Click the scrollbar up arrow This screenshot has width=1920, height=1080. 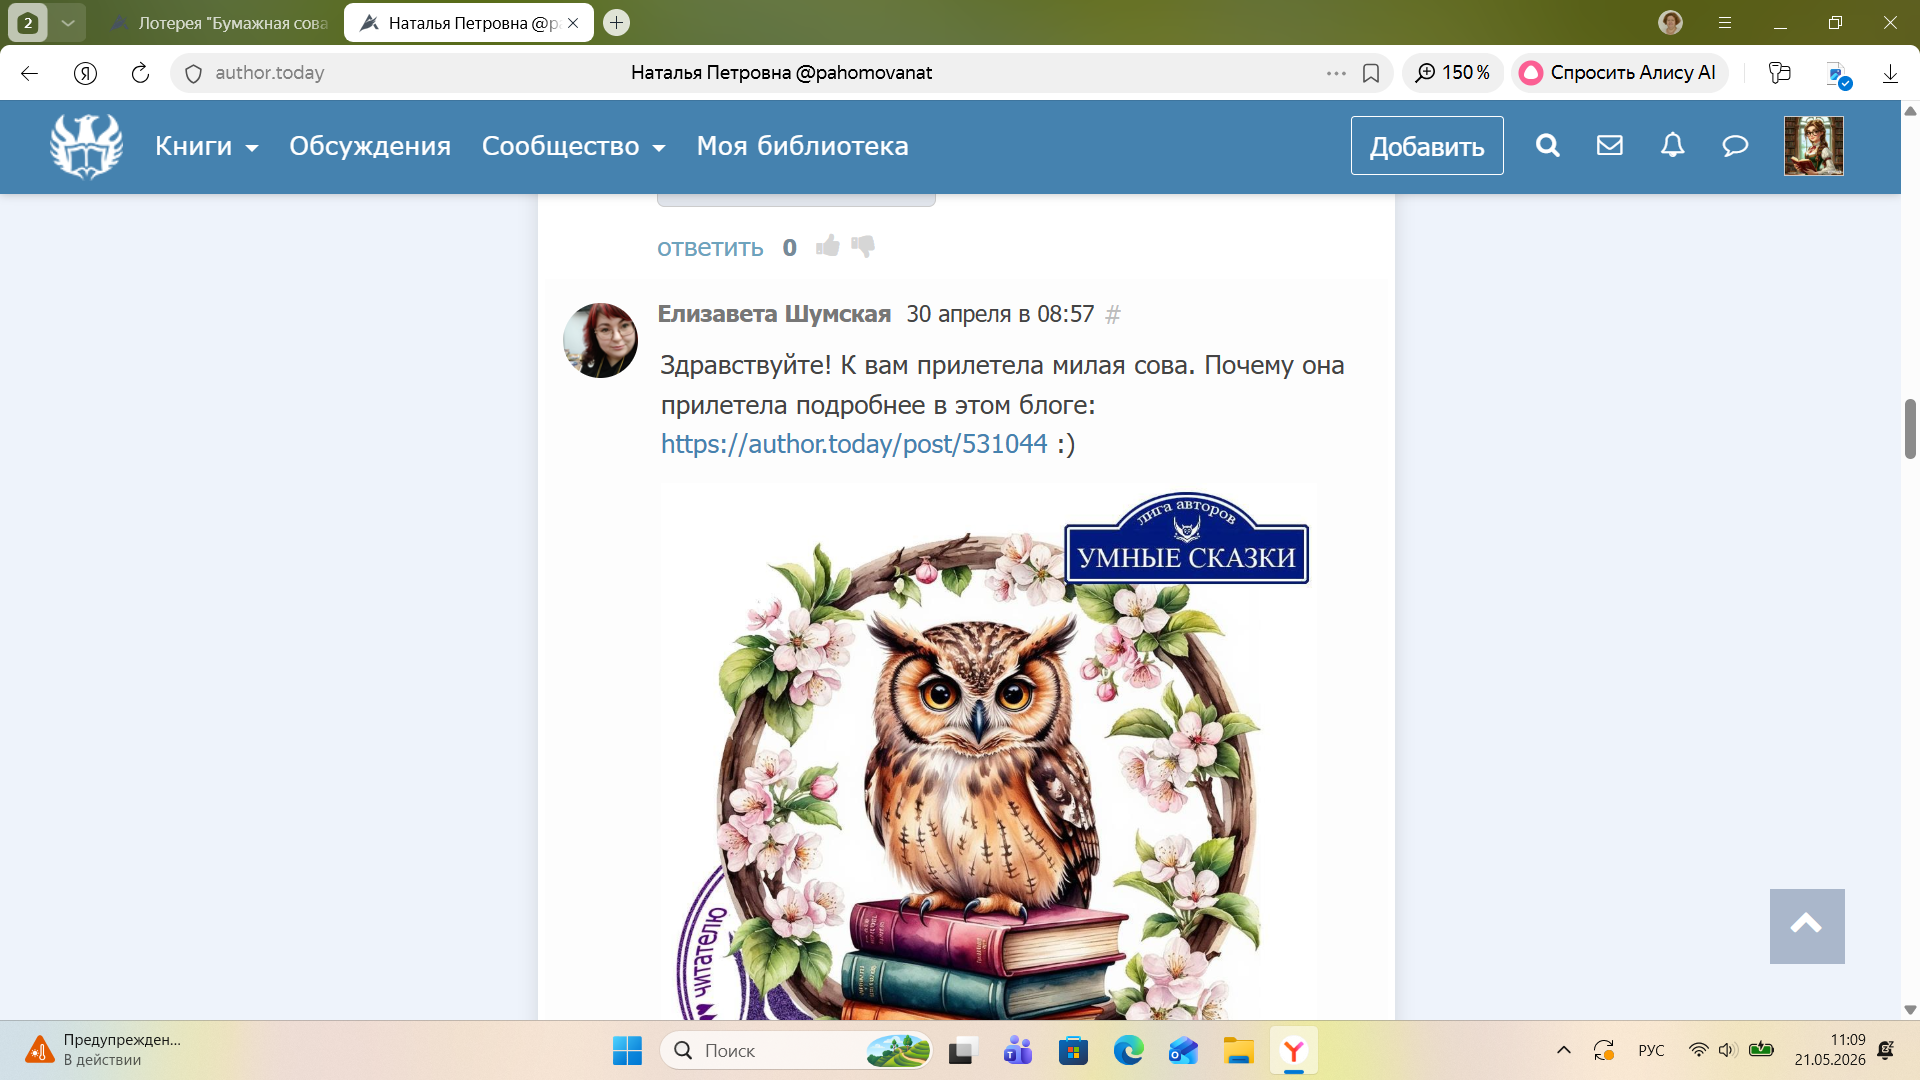[x=1910, y=110]
